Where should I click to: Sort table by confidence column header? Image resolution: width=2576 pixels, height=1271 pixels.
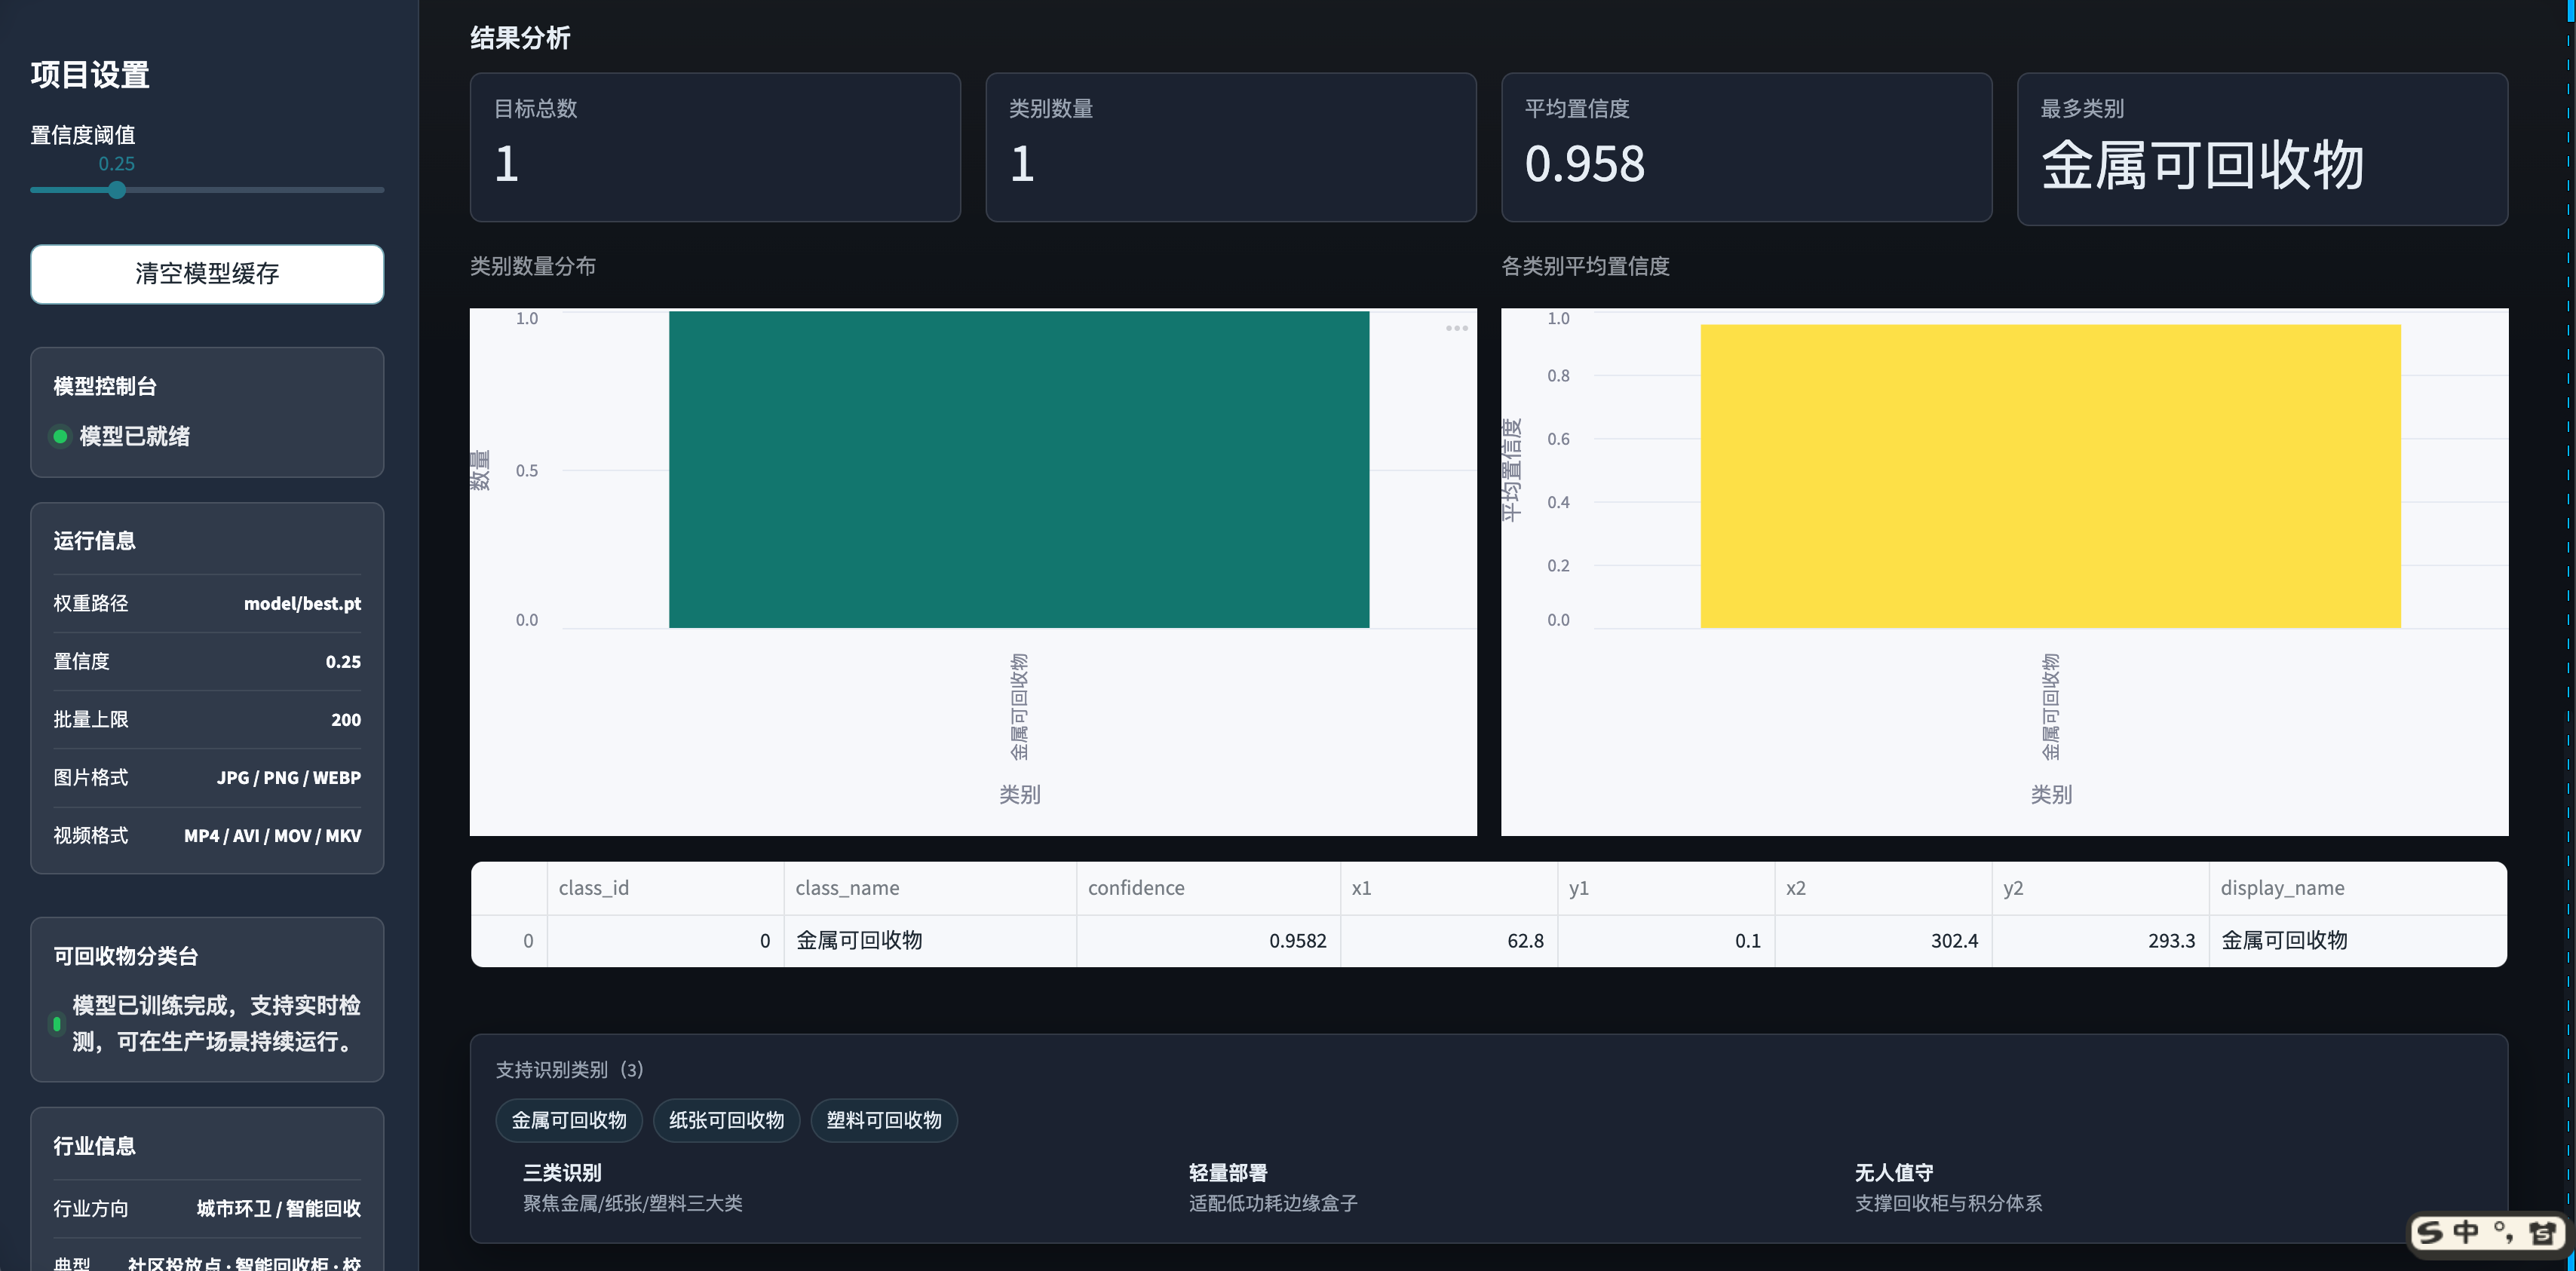coord(1208,888)
